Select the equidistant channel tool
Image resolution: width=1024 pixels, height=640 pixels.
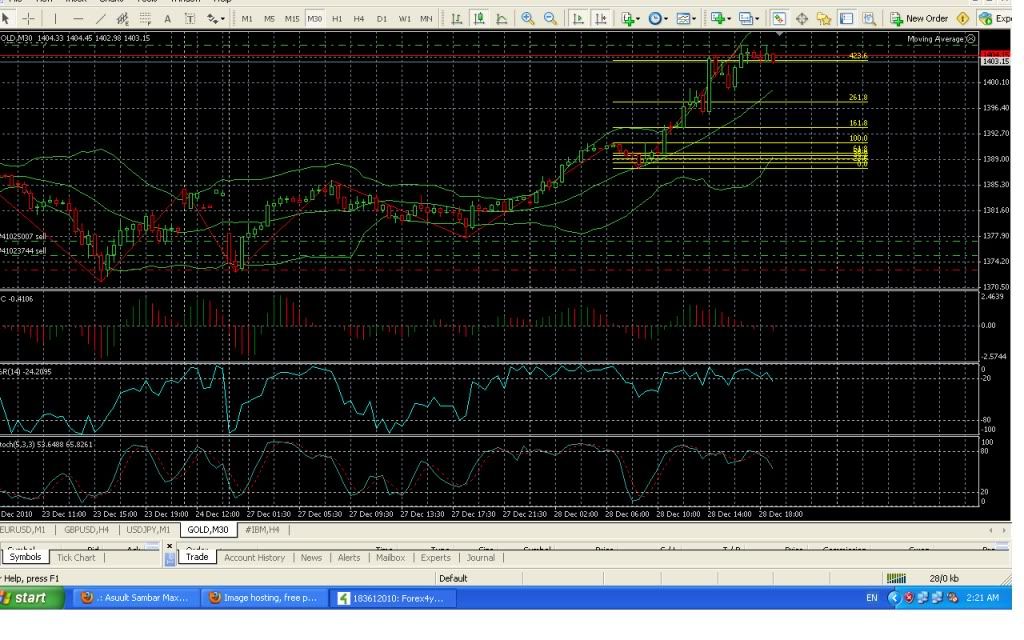pos(122,18)
